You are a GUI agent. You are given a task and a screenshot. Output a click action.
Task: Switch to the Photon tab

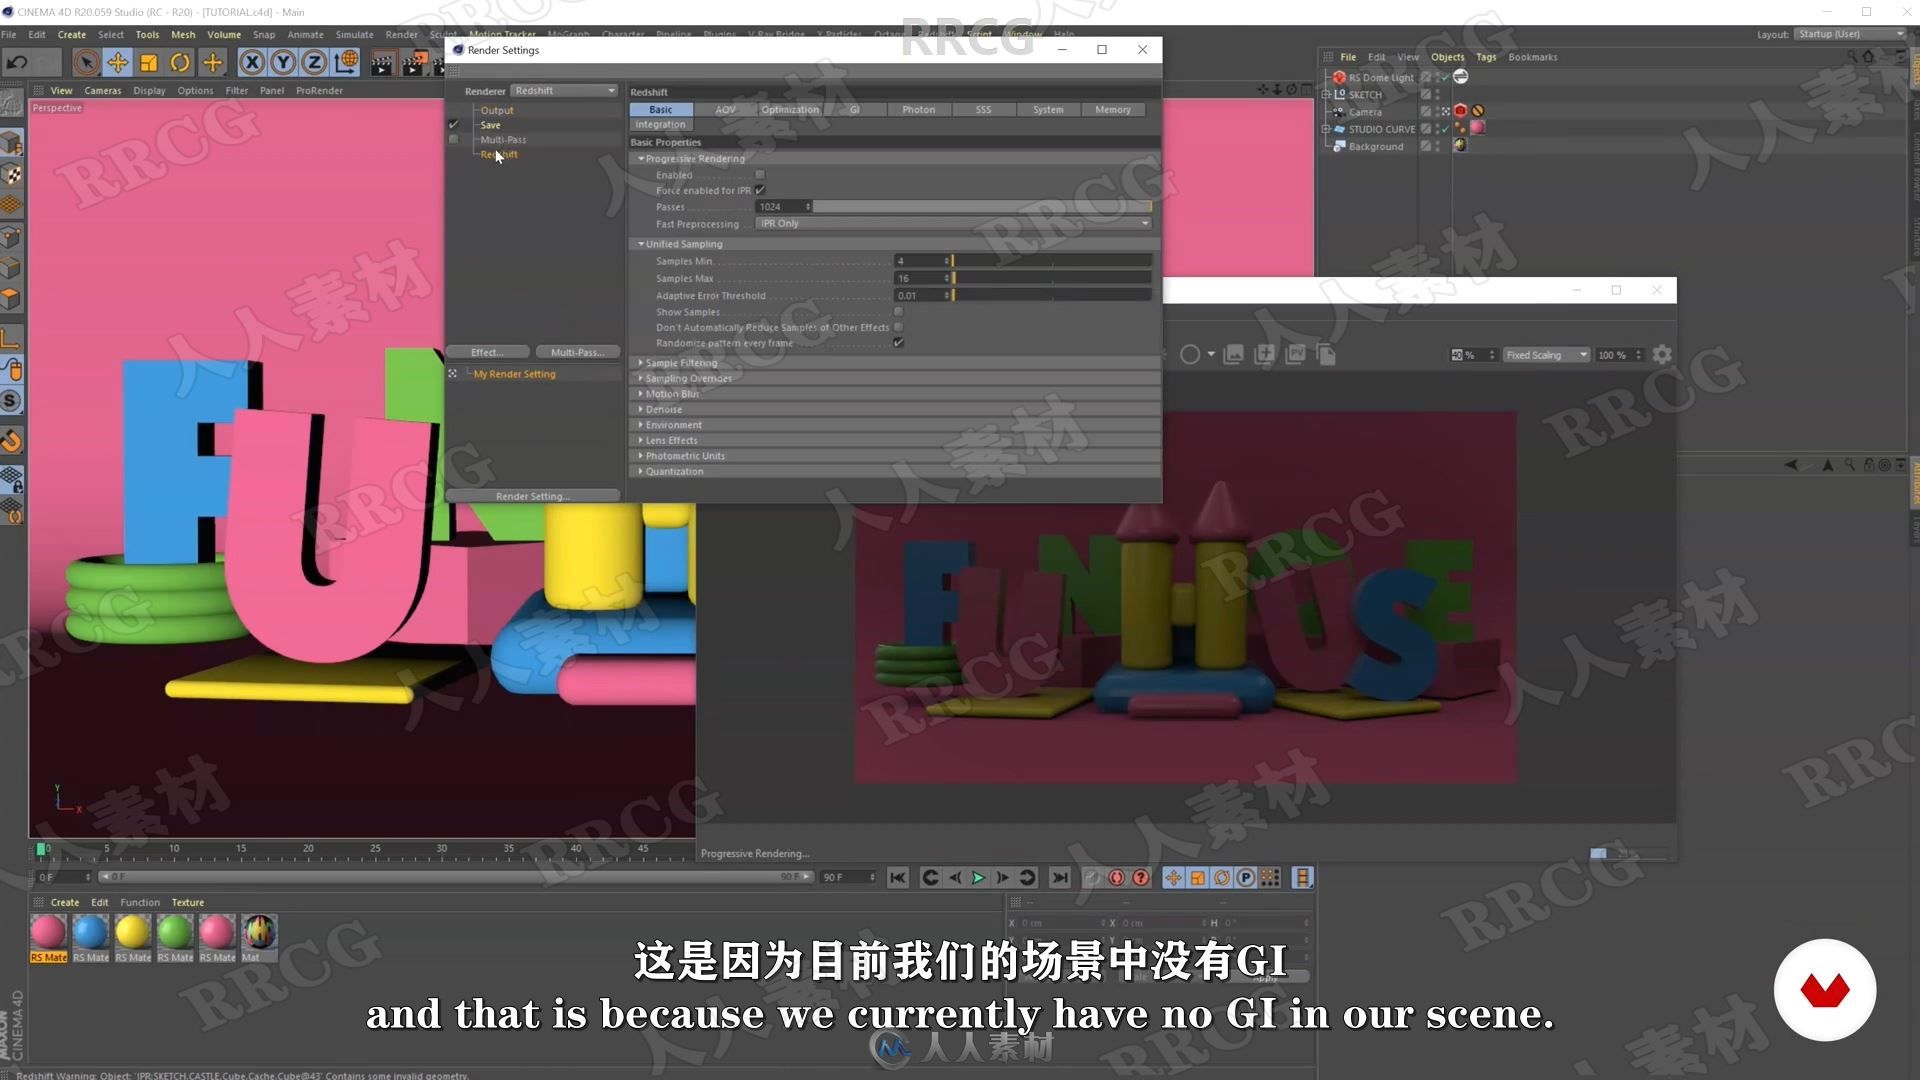(919, 110)
